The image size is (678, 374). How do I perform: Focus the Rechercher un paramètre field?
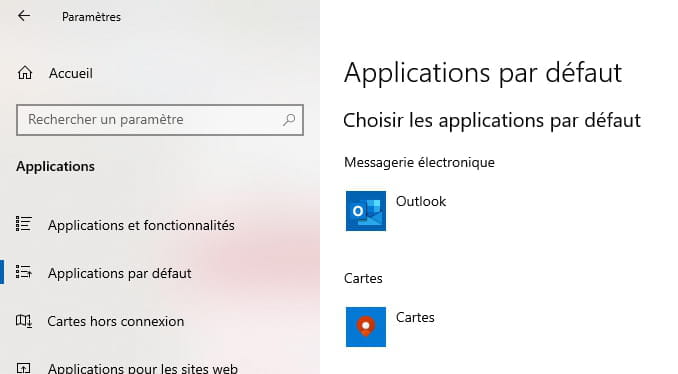pyautogui.click(x=160, y=120)
